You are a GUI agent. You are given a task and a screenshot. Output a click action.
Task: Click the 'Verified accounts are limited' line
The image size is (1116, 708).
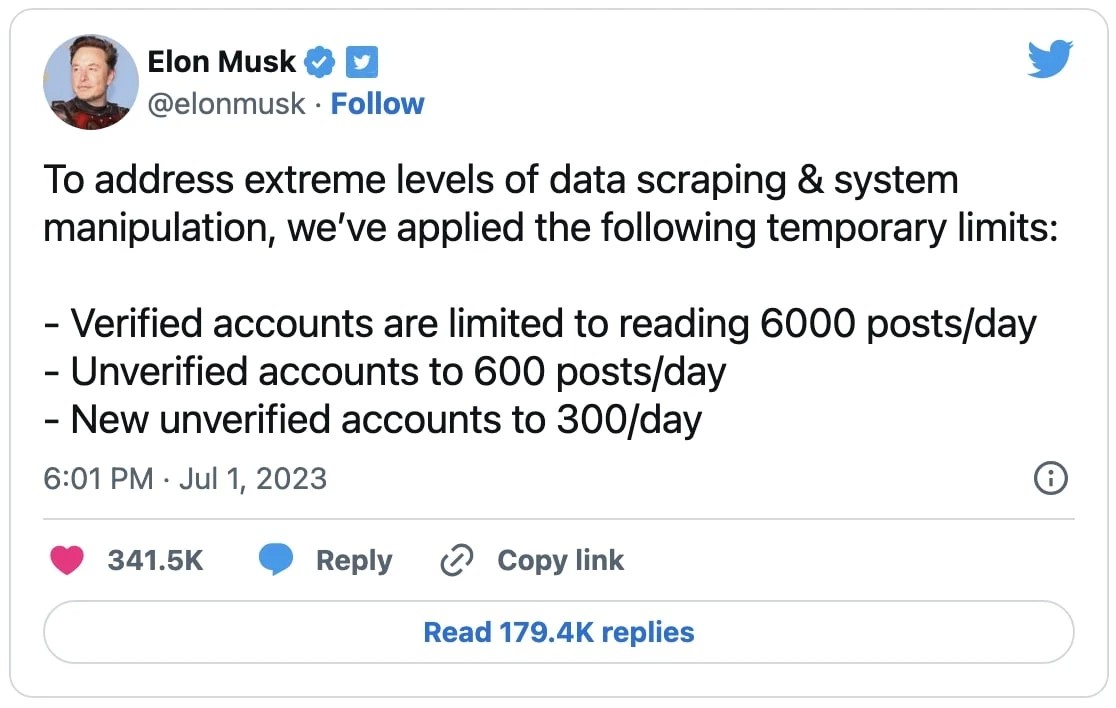click(x=540, y=324)
